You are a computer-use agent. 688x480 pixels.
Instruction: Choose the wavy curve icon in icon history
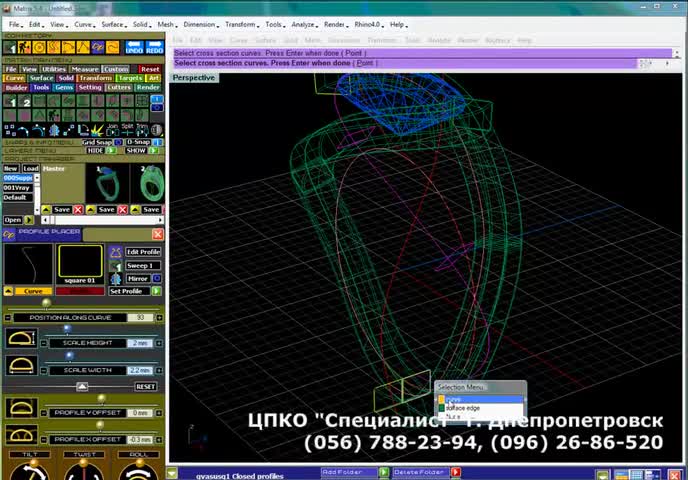(x=113, y=47)
